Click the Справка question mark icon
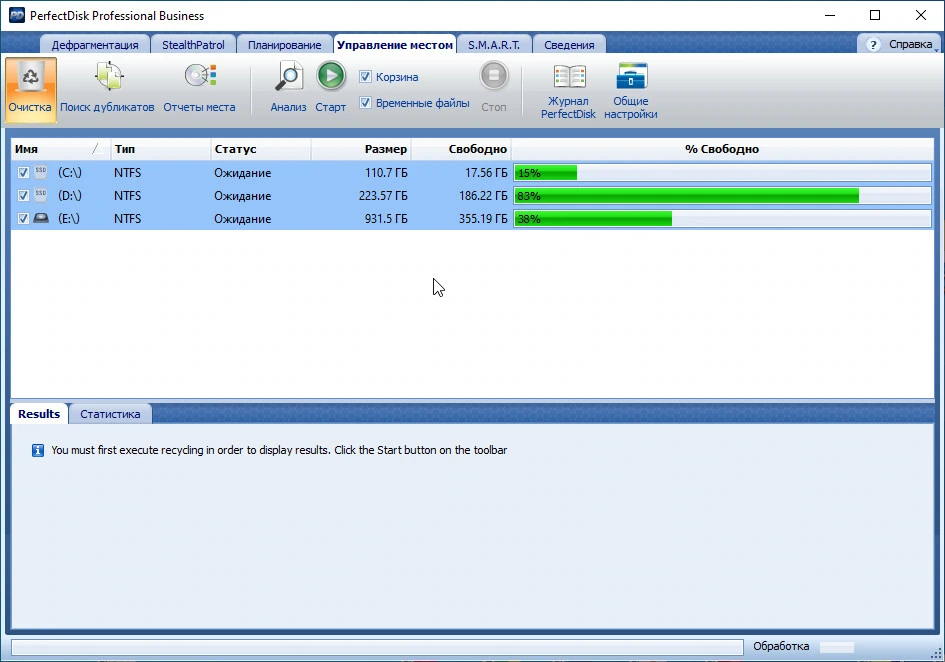 (873, 45)
